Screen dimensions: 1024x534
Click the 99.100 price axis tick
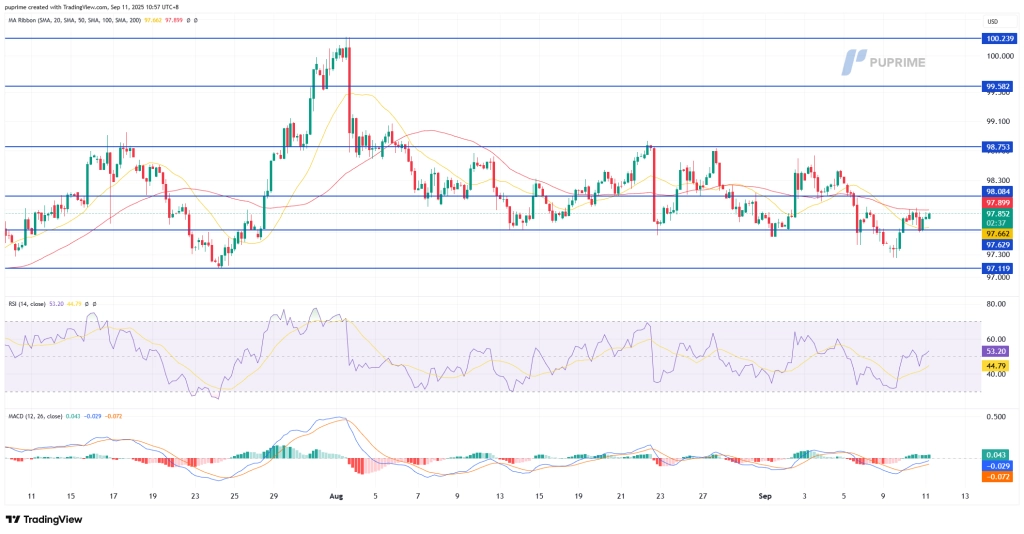(998, 121)
